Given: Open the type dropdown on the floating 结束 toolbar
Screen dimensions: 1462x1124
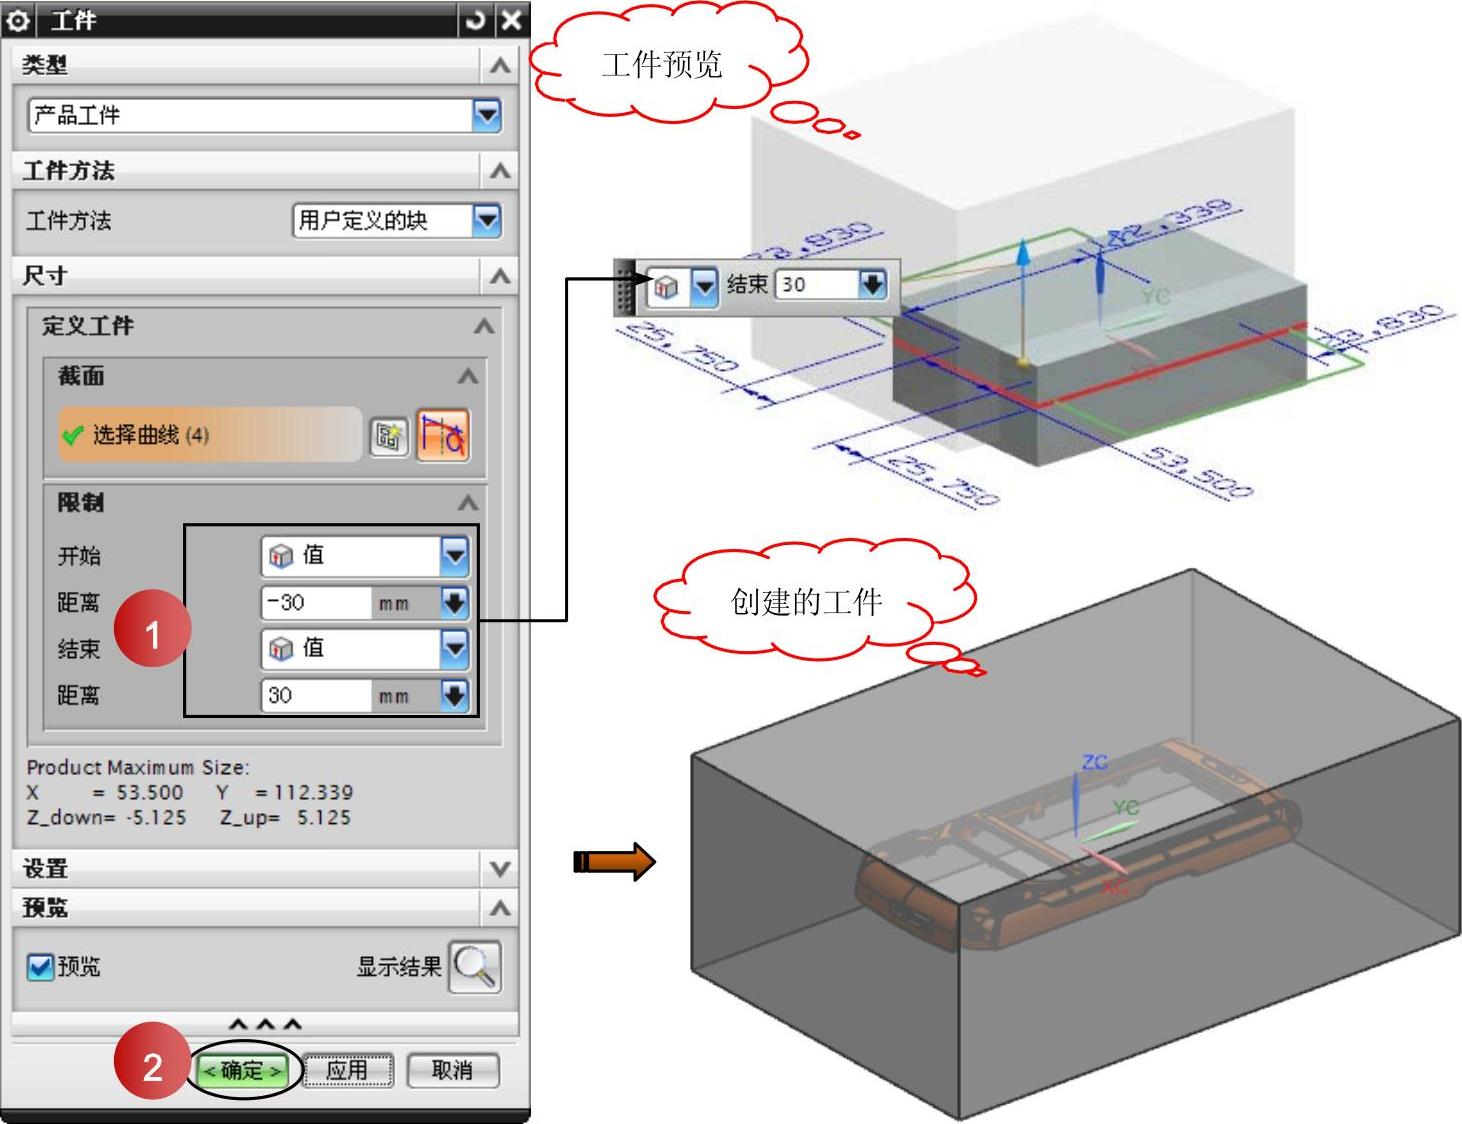Looking at the screenshot, I should coord(705,286).
